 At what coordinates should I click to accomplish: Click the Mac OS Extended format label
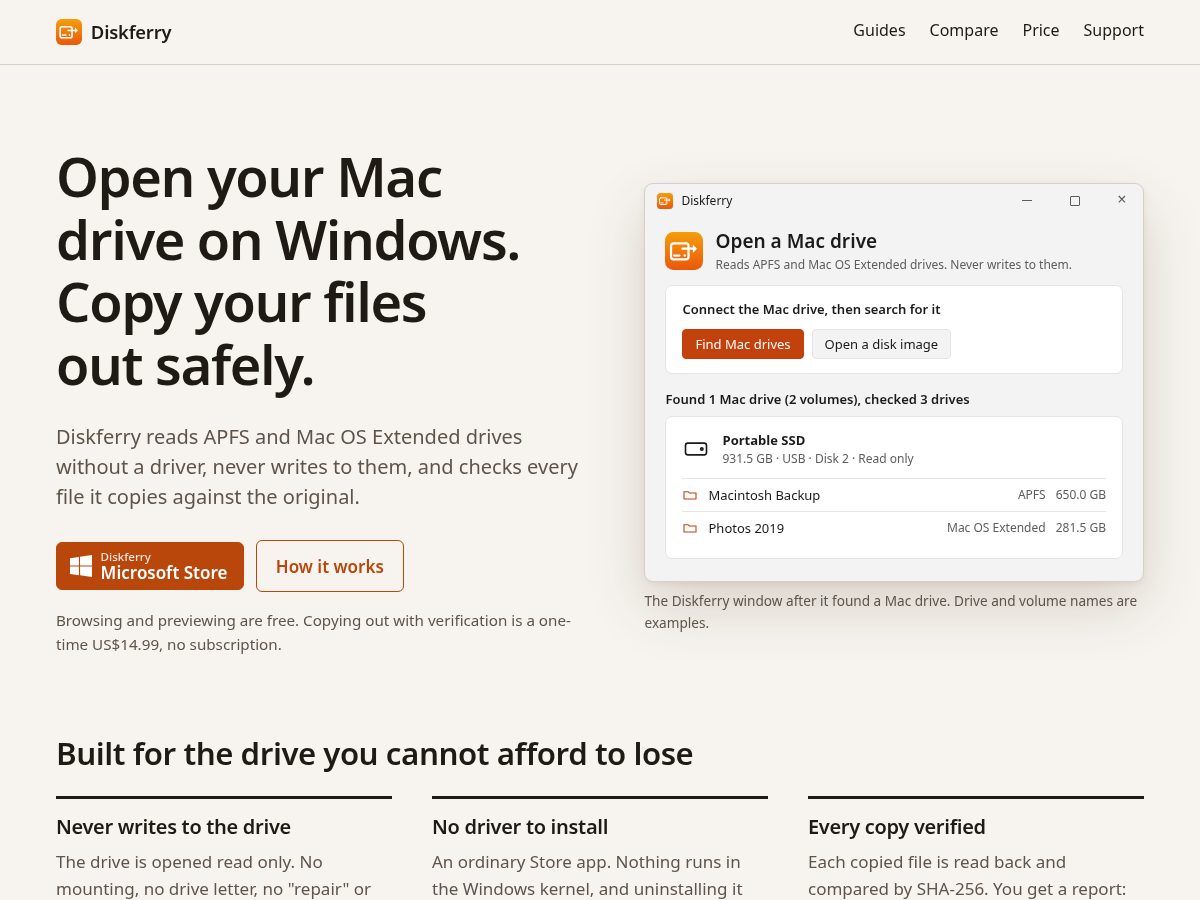point(996,528)
